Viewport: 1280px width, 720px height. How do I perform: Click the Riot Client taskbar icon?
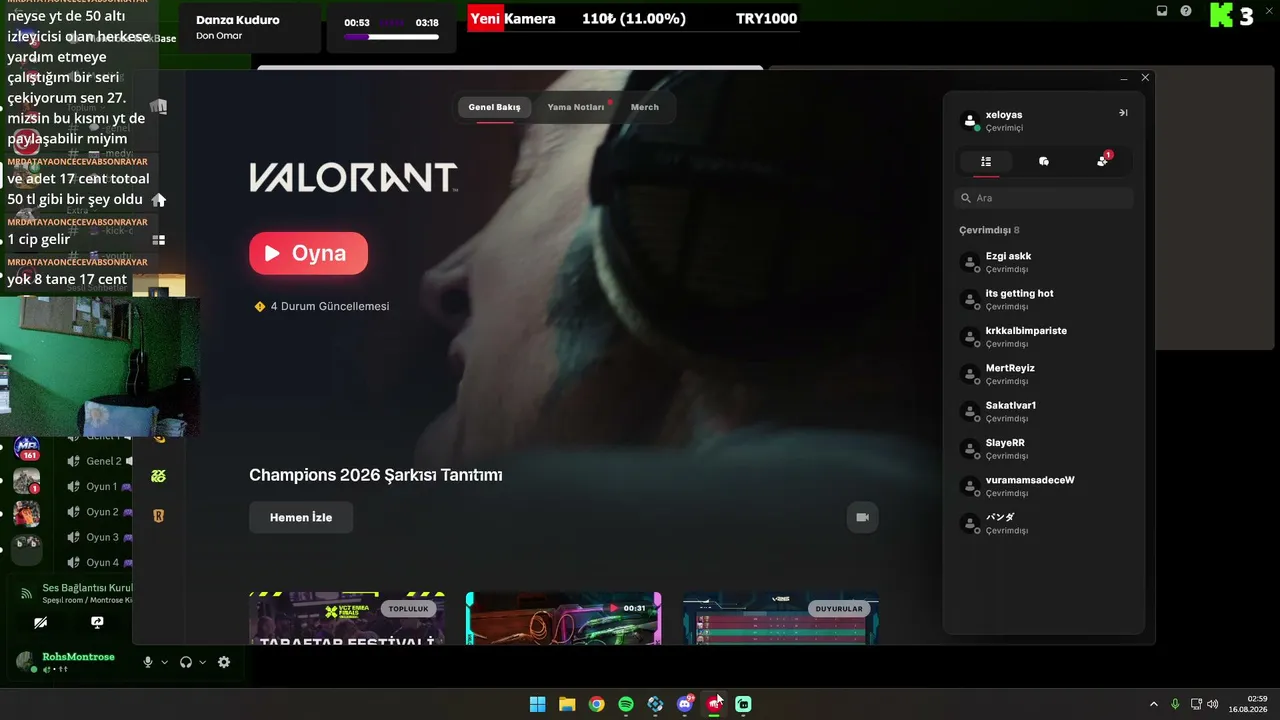pos(714,704)
